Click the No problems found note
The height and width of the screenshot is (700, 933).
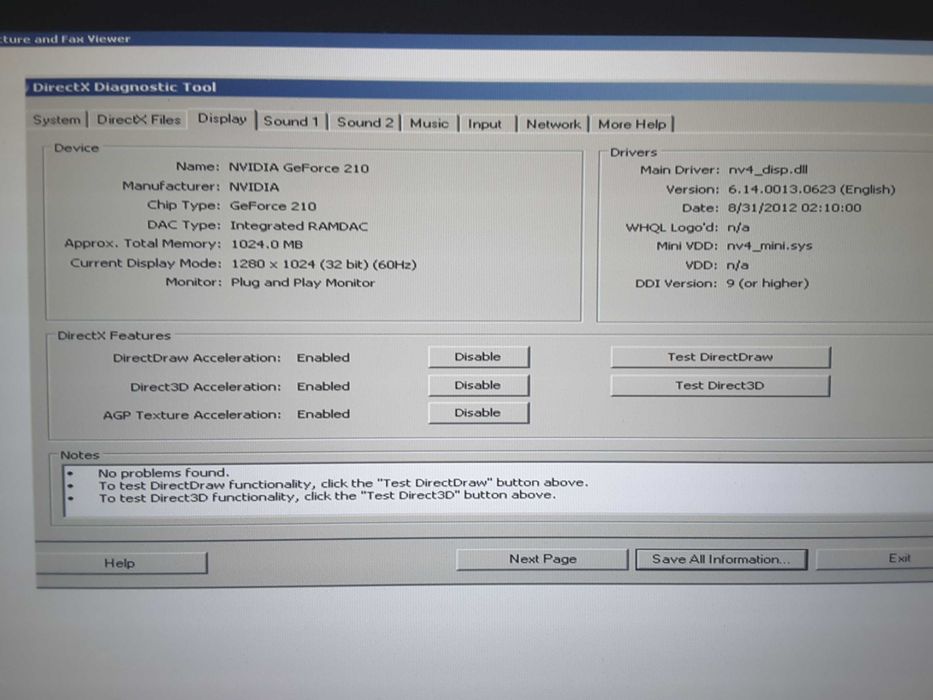[164, 473]
